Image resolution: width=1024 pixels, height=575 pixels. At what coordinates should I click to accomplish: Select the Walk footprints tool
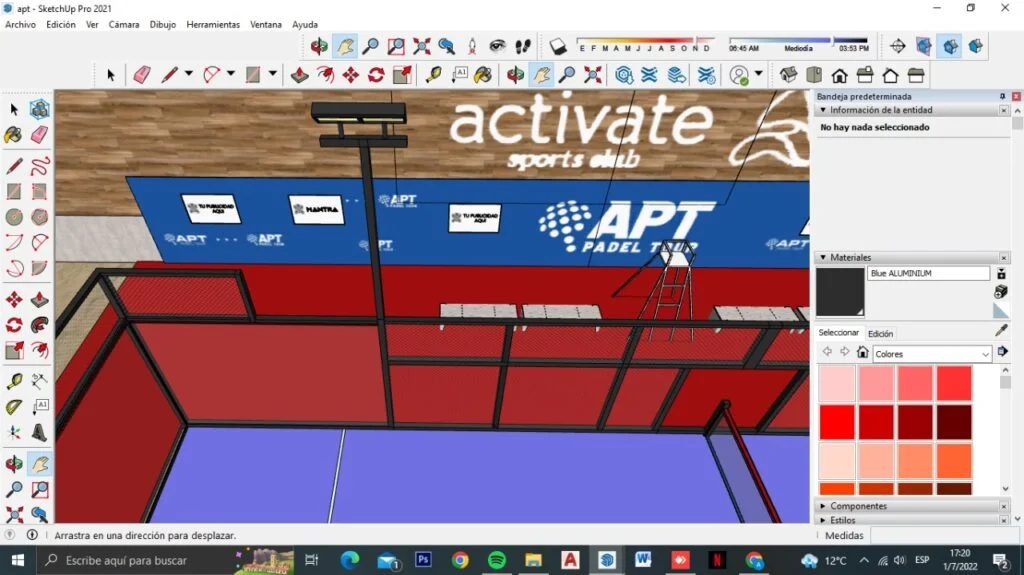(x=523, y=46)
